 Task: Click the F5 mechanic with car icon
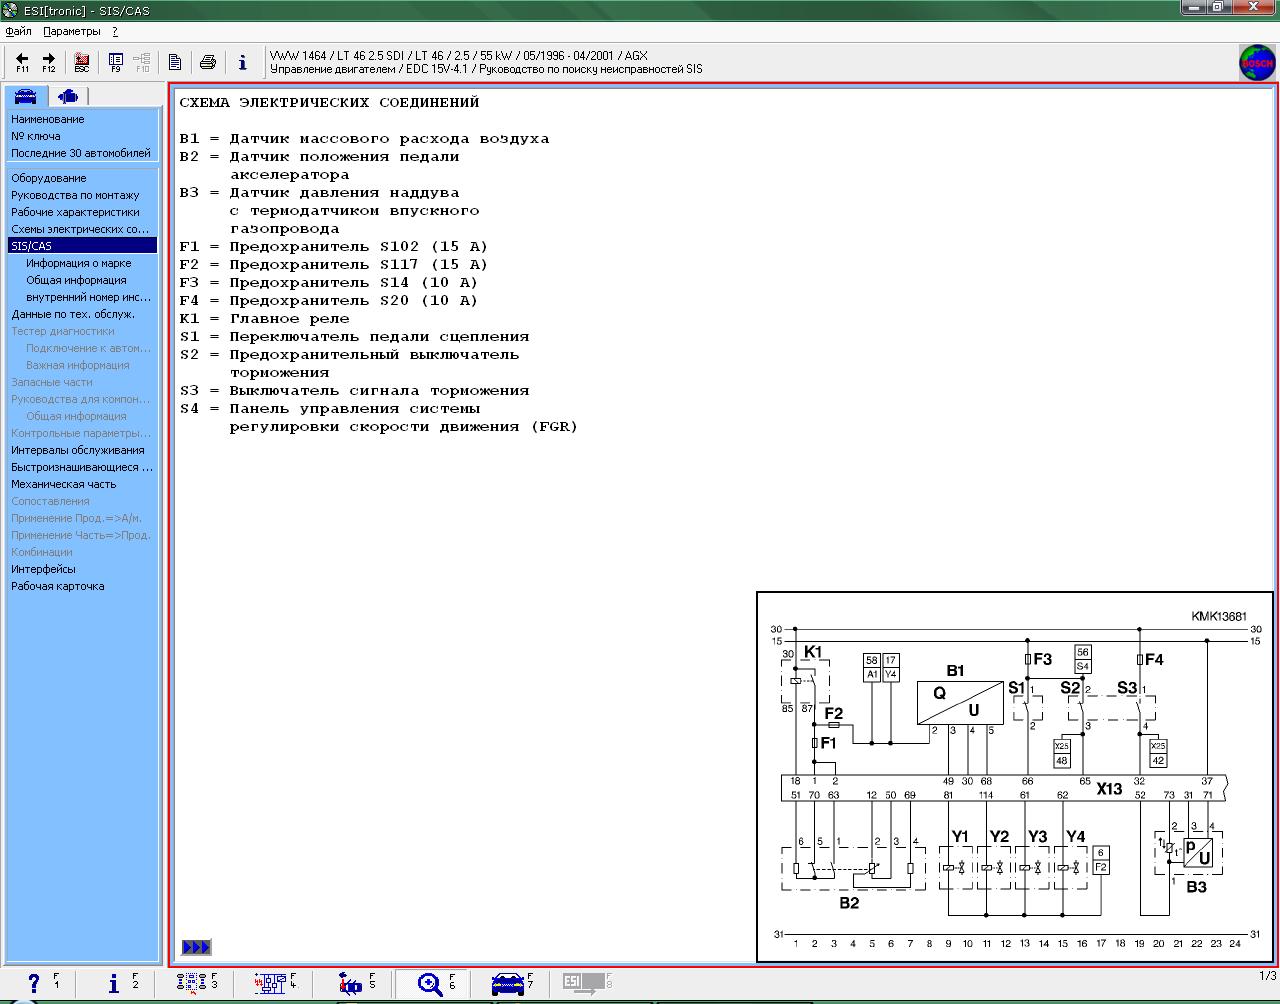355,984
